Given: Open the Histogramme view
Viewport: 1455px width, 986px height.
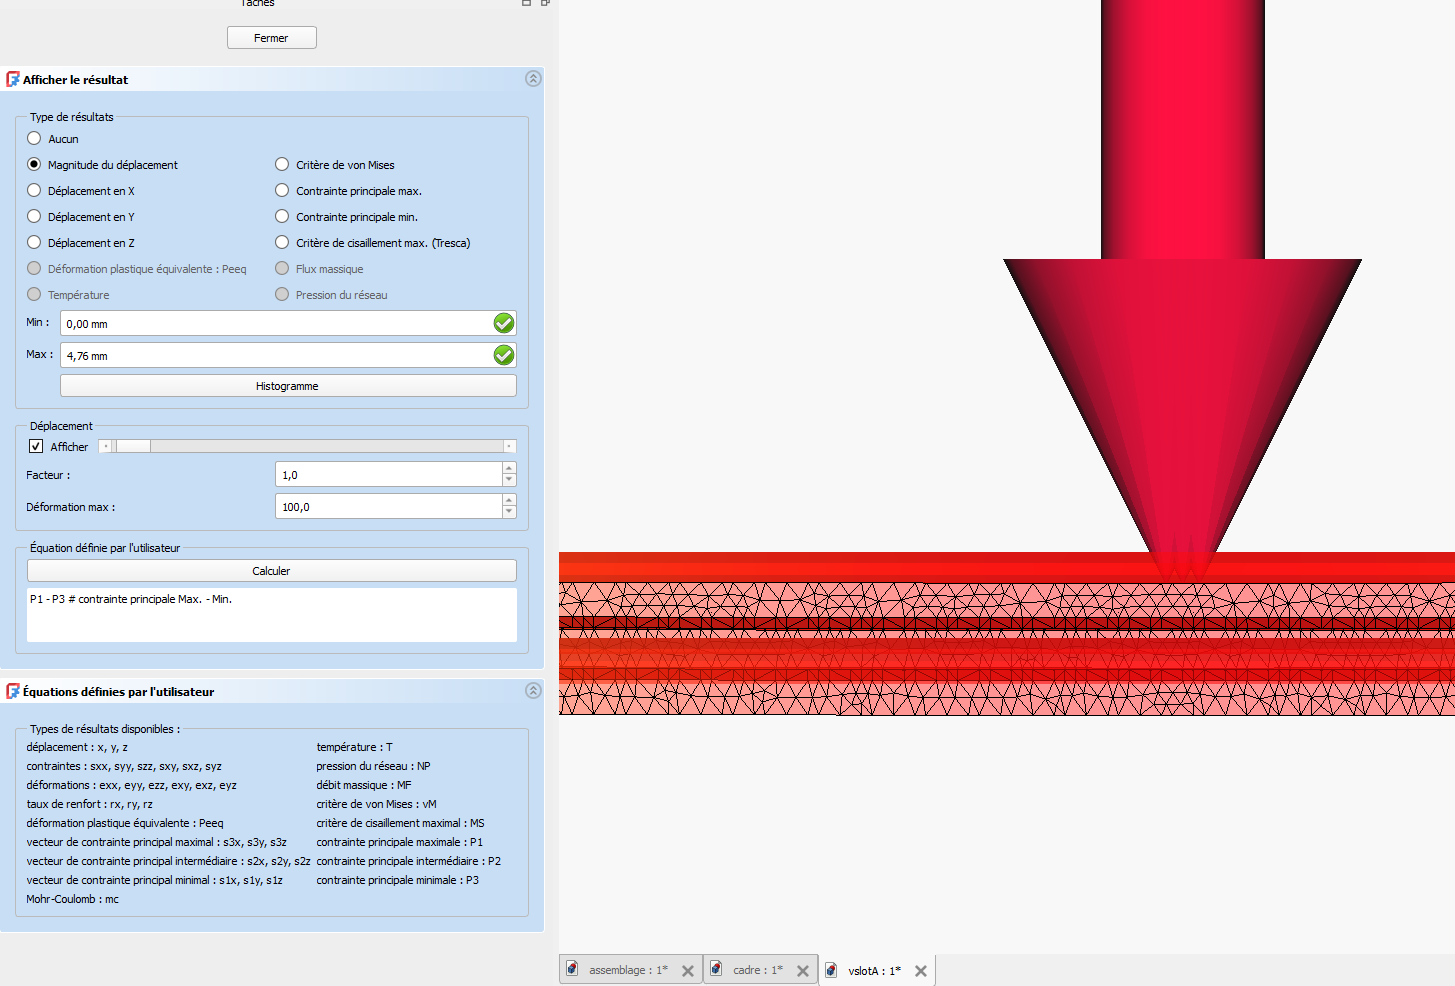Looking at the screenshot, I should click(287, 386).
